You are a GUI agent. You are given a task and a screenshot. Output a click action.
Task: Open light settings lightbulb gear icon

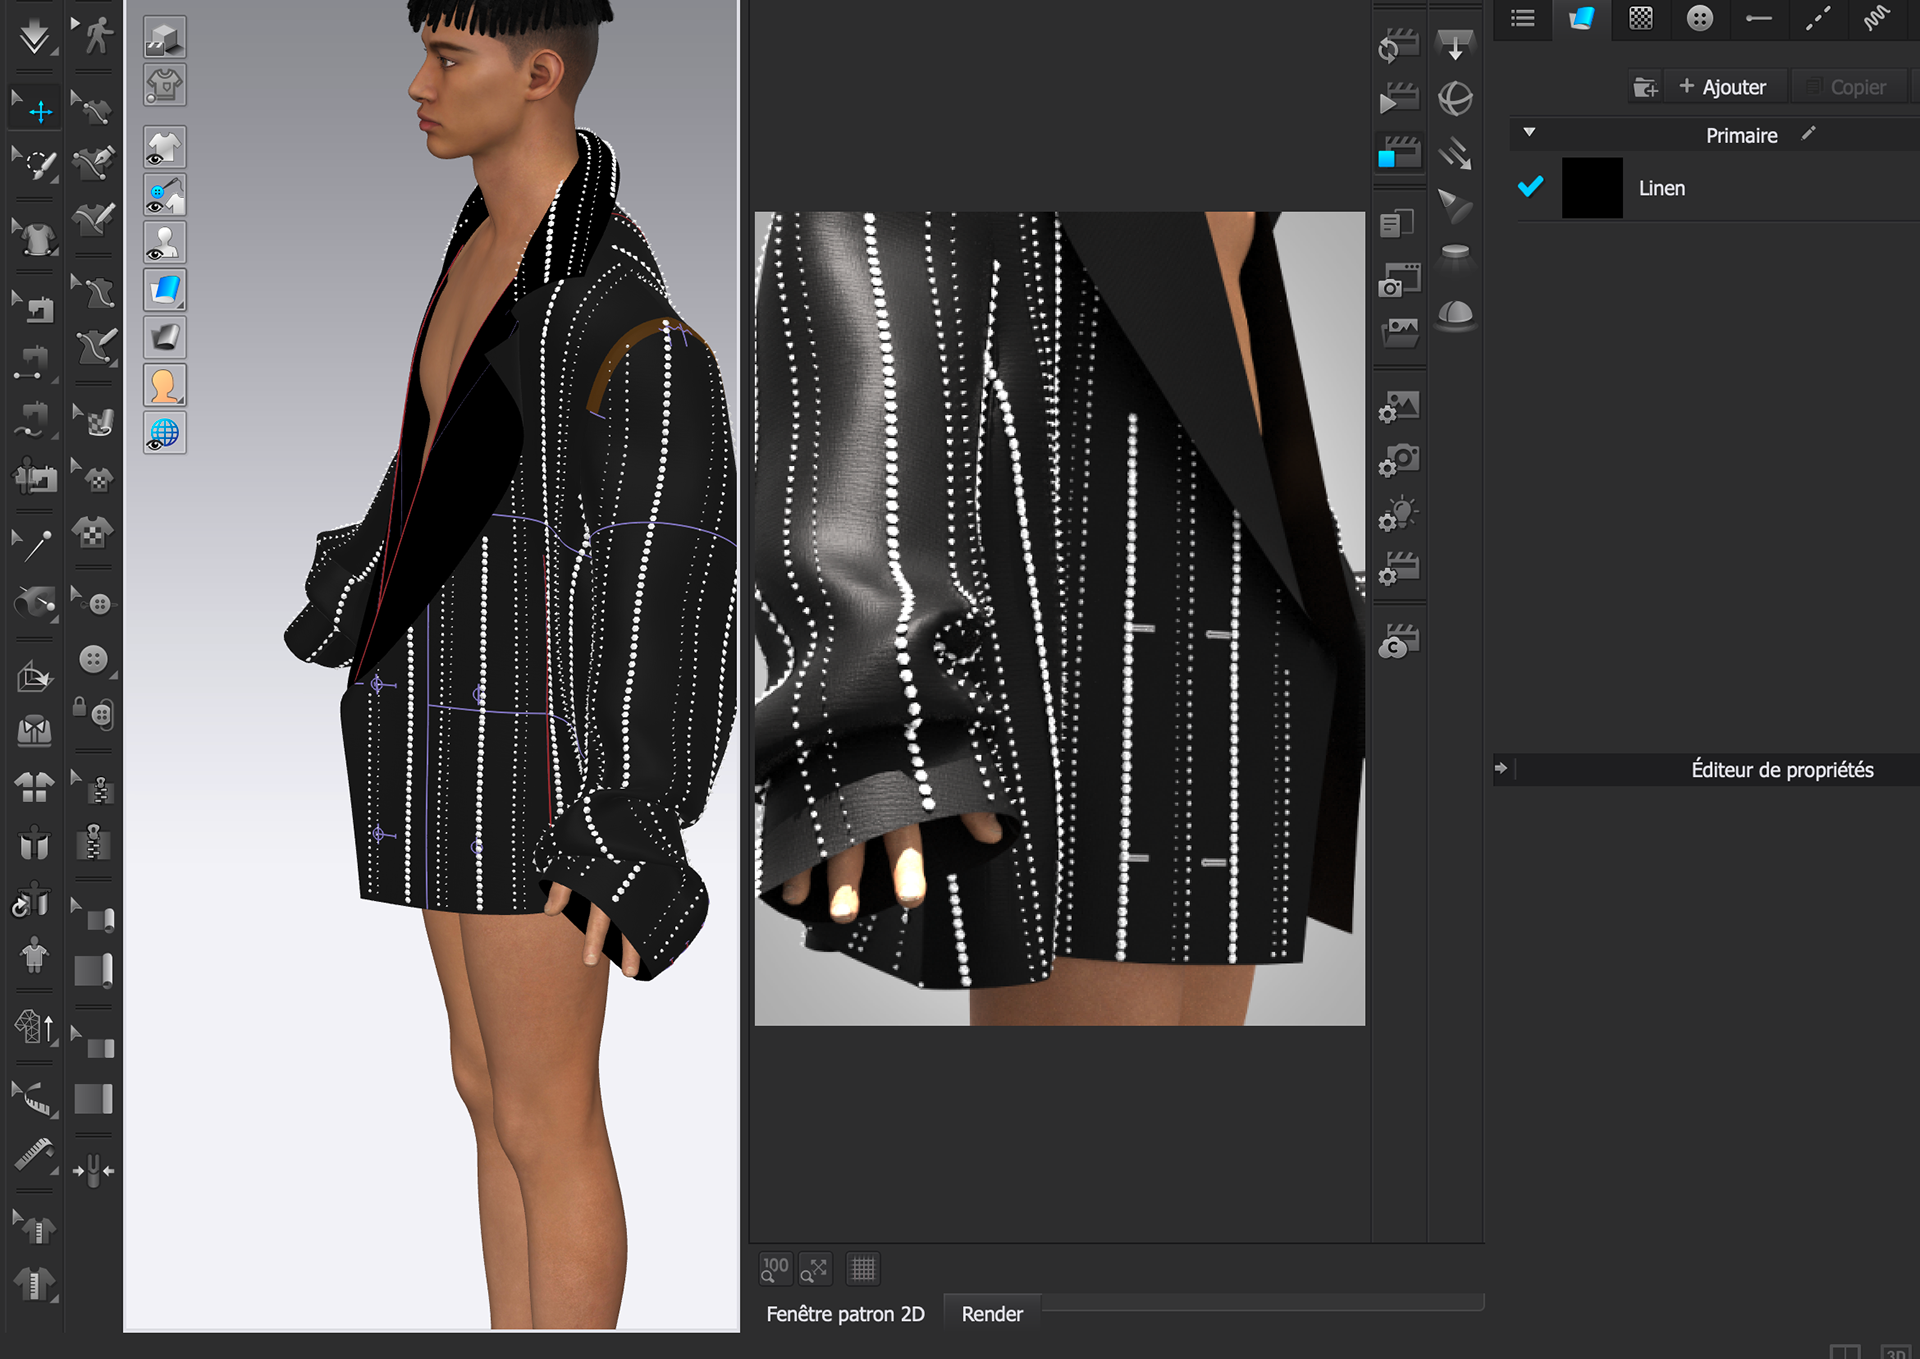coord(1399,515)
